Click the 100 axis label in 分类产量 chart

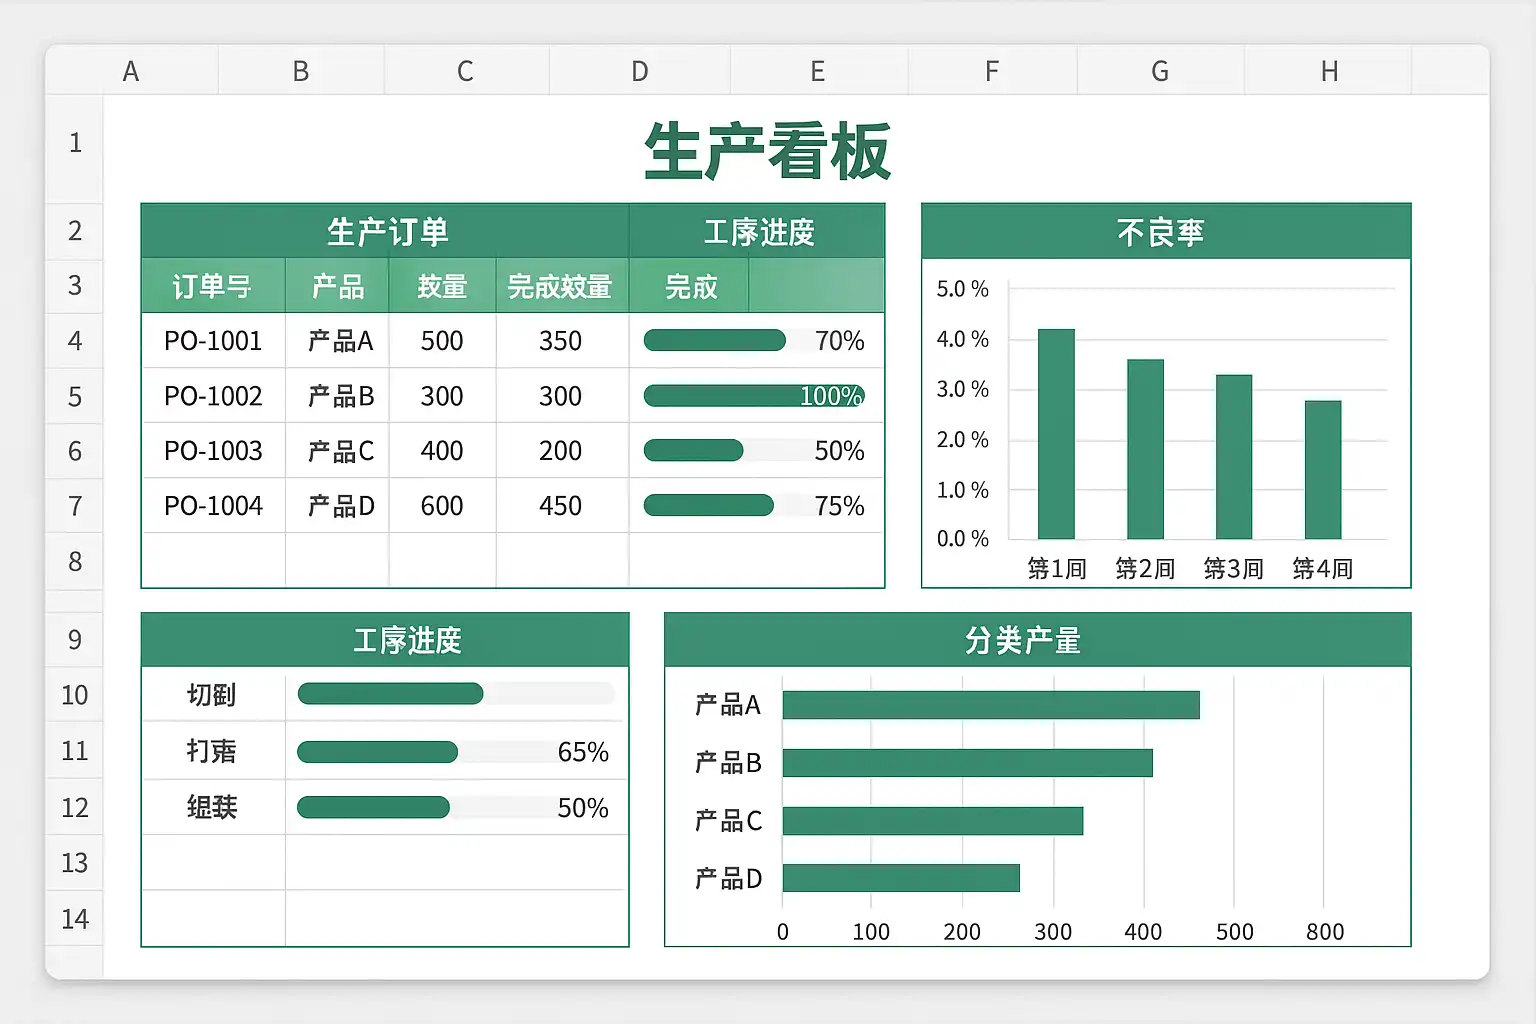click(x=871, y=932)
